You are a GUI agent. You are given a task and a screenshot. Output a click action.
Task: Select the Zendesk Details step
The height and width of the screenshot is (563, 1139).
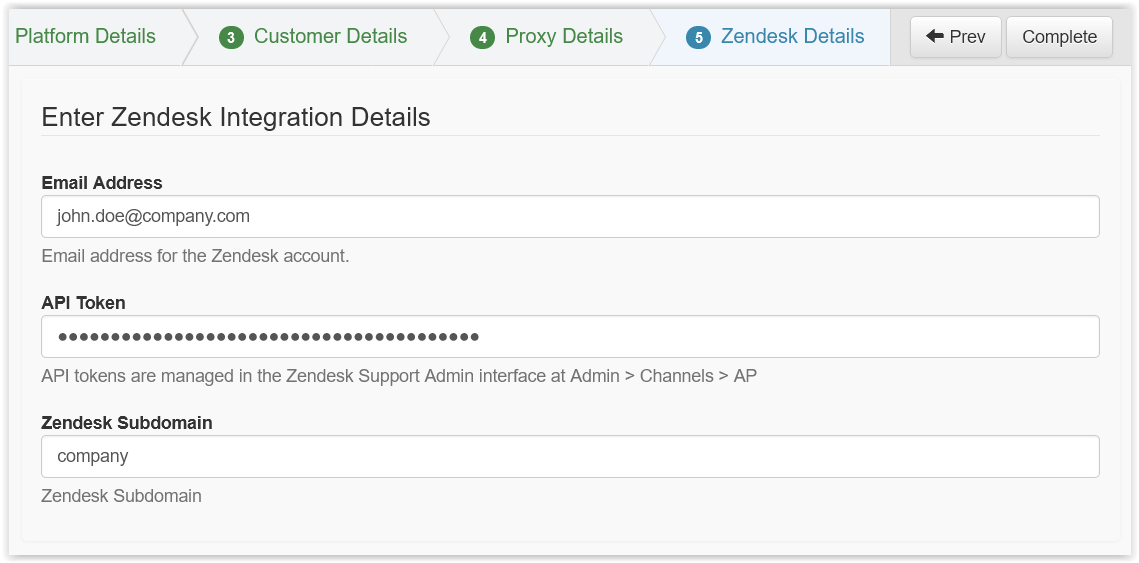pos(793,36)
